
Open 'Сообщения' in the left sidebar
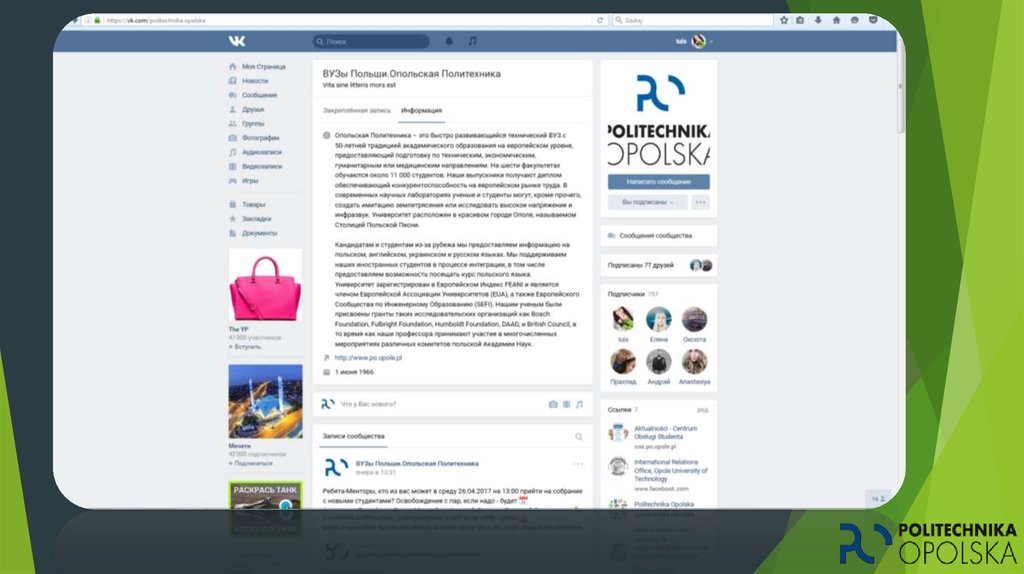[x=259, y=95]
